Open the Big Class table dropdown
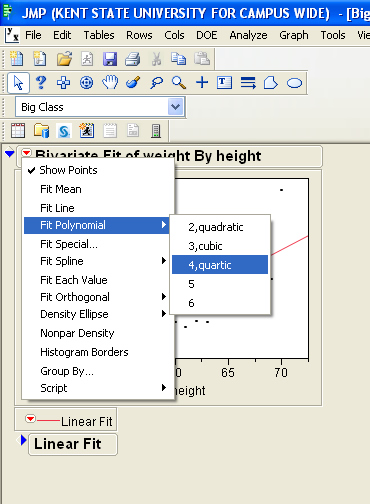Image resolution: width=370 pixels, height=504 pixels. click(176, 107)
